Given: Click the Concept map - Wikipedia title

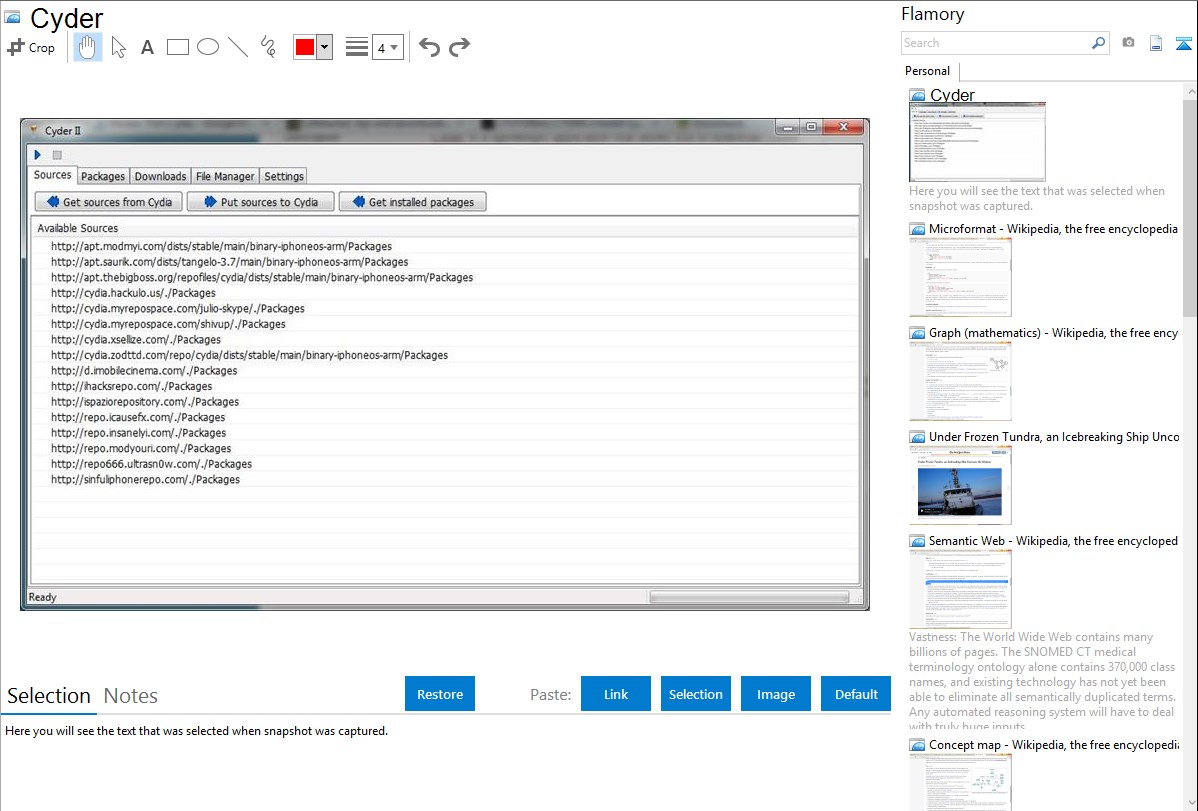Looking at the screenshot, I should pos(1054,744).
